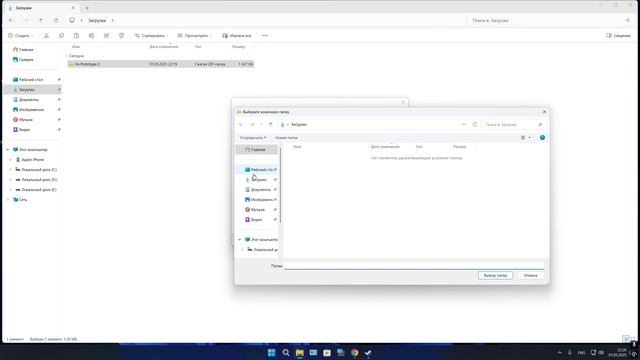Open the Создать dropdown in Explorer toolbar
This screenshot has height=360, width=640.
coord(20,36)
